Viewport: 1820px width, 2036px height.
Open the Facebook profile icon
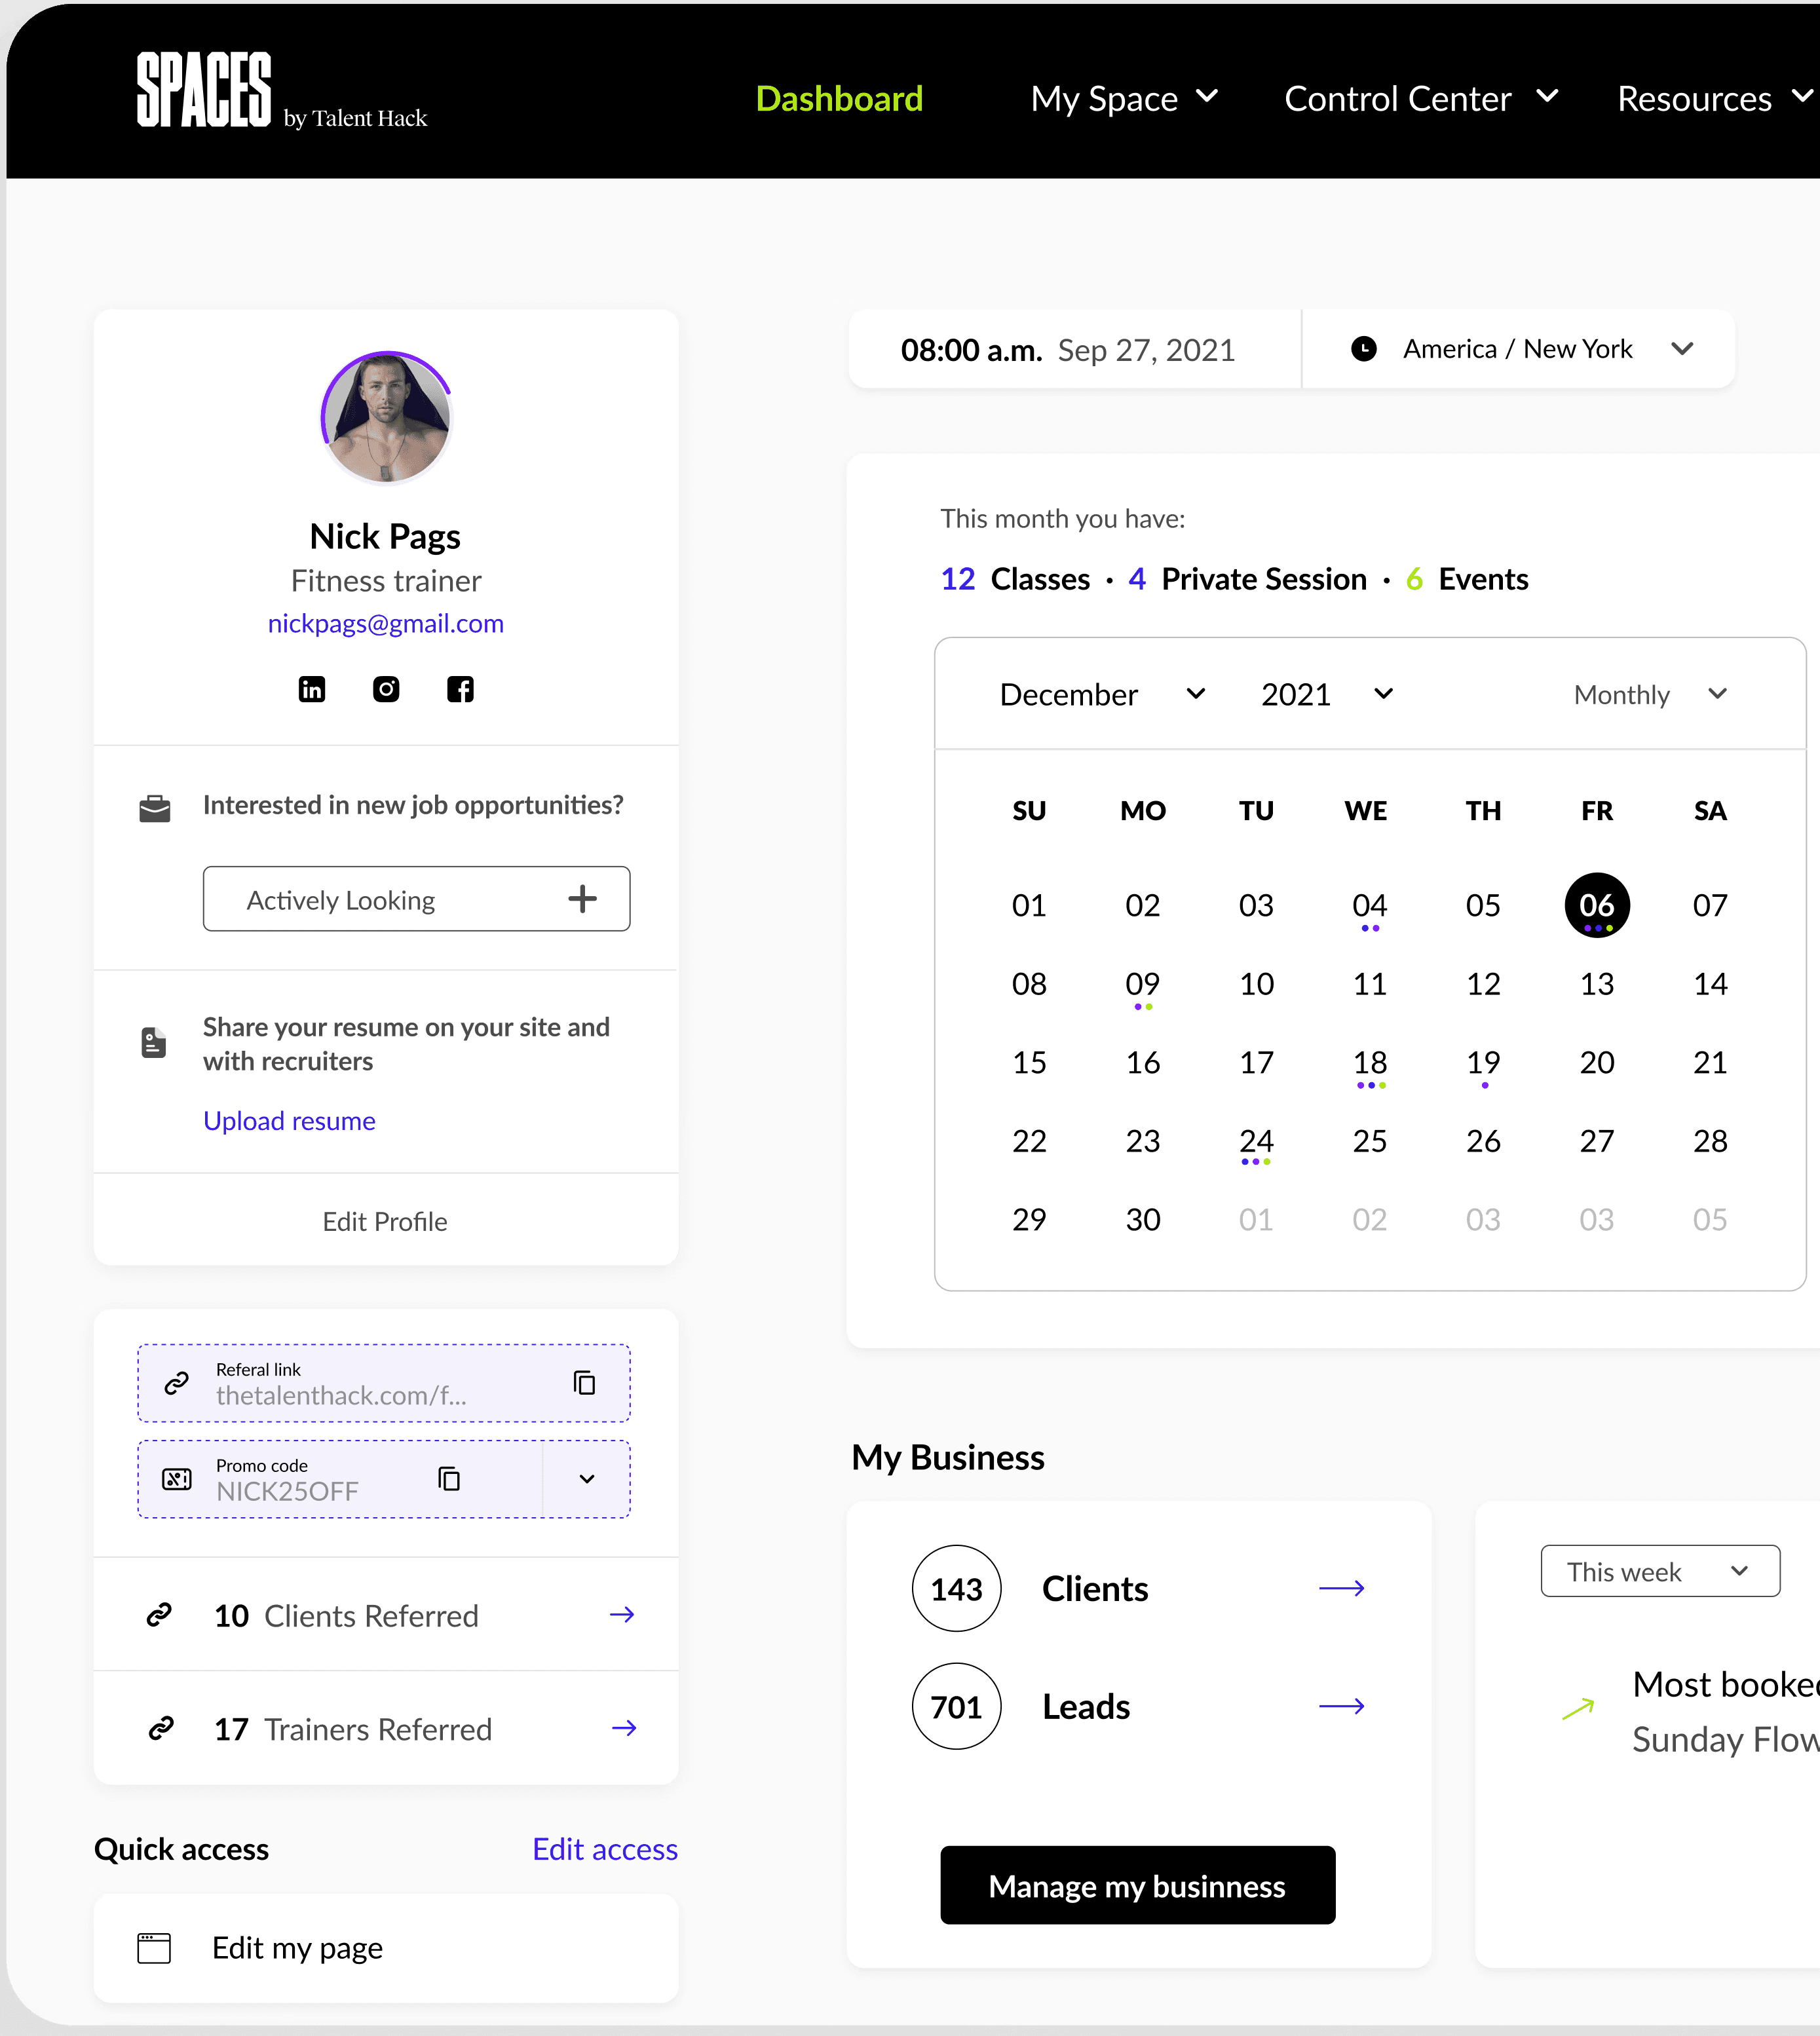[x=460, y=689]
